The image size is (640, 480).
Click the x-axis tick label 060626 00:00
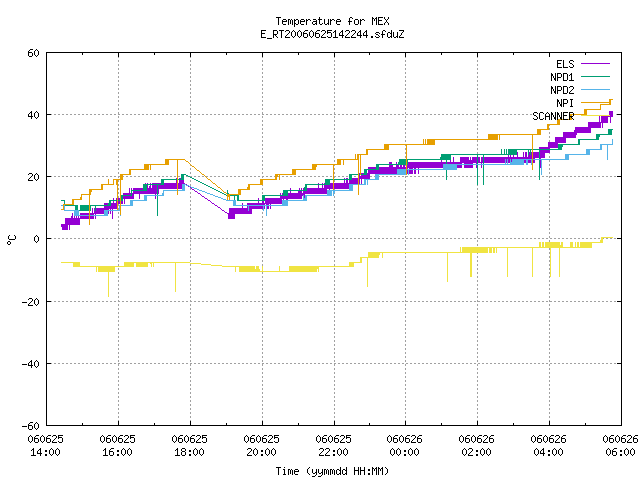click(x=404, y=446)
